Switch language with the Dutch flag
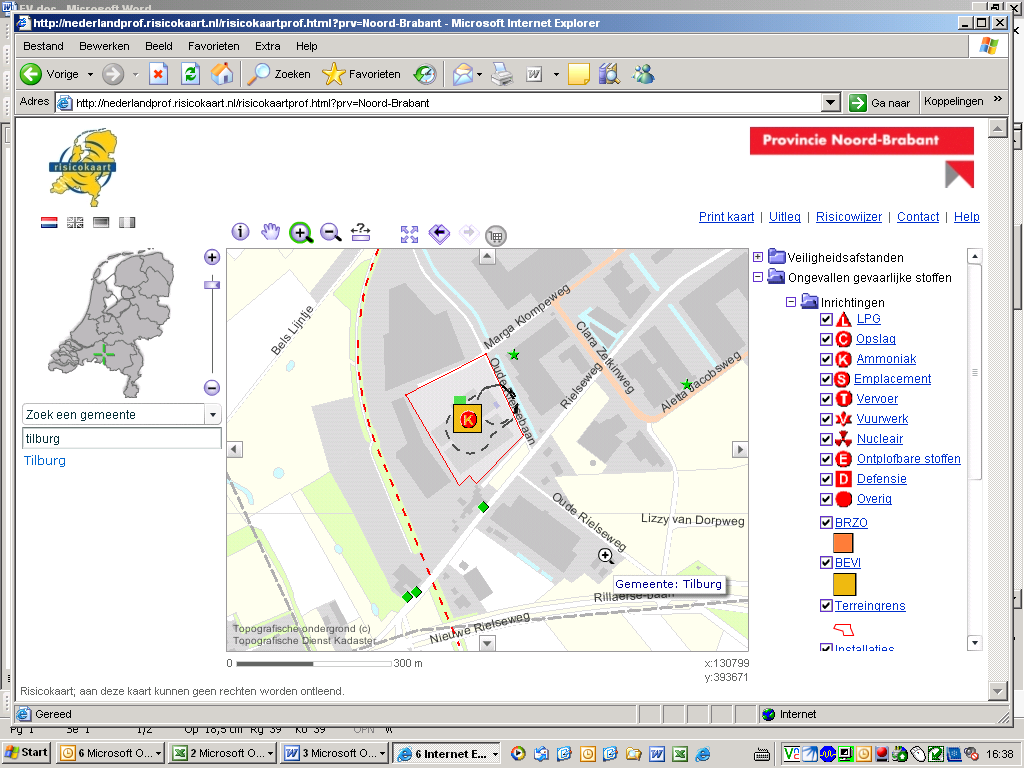Screen dimensions: 1024x768 coord(49,223)
